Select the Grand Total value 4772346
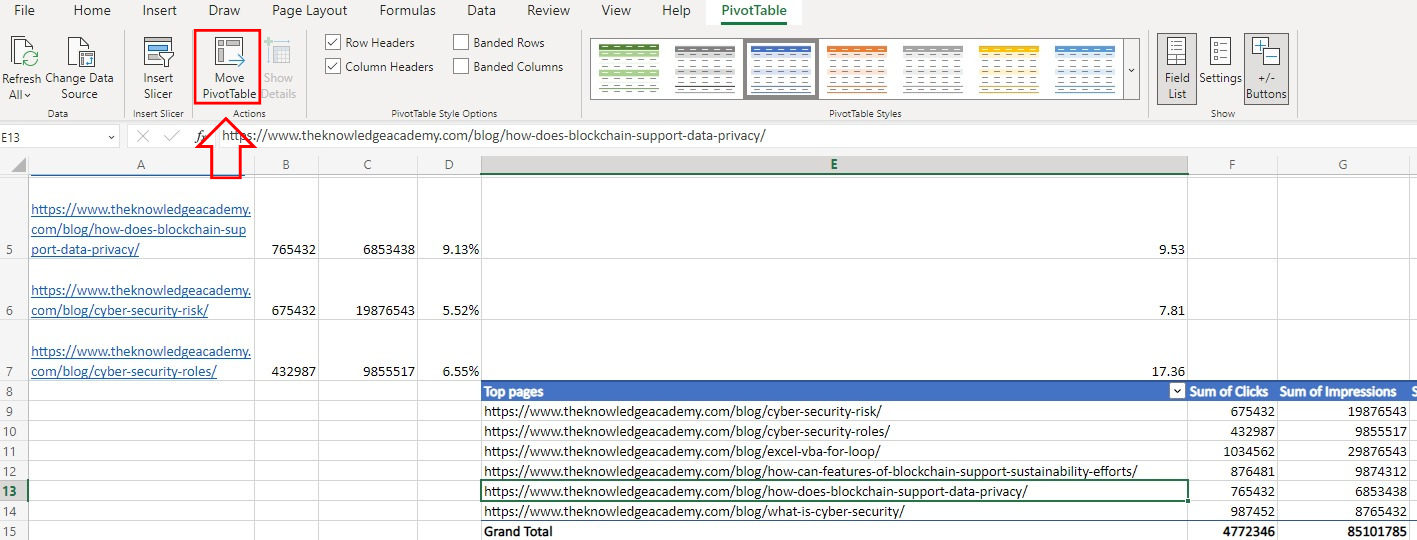The image size is (1417, 540). [x=1232, y=531]
